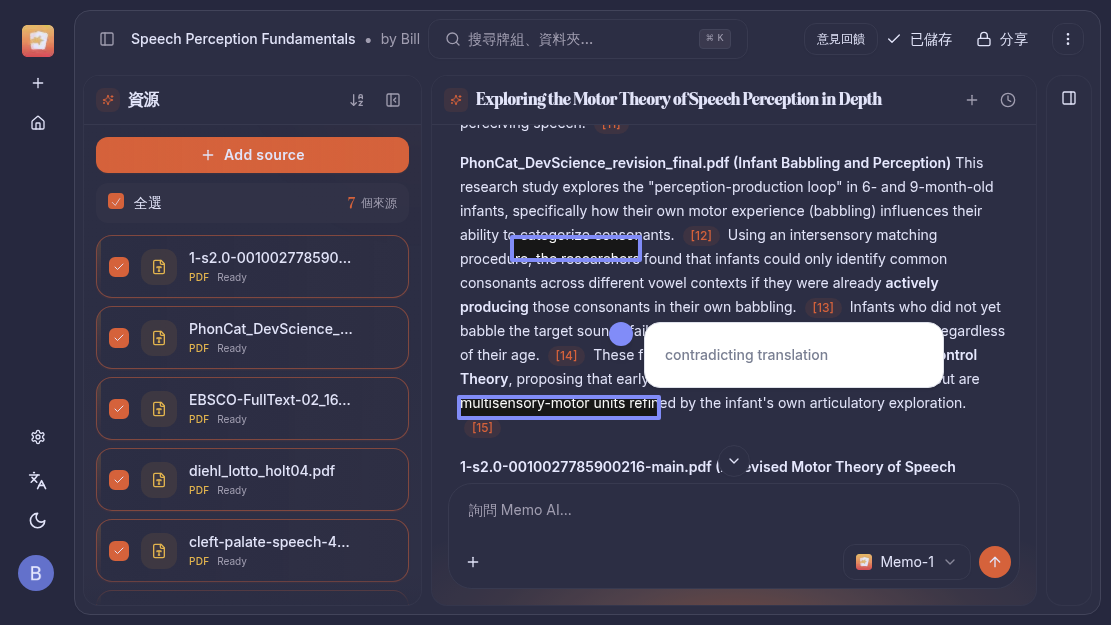
Task: Click the Add source button
Action: tap(252, 155)
